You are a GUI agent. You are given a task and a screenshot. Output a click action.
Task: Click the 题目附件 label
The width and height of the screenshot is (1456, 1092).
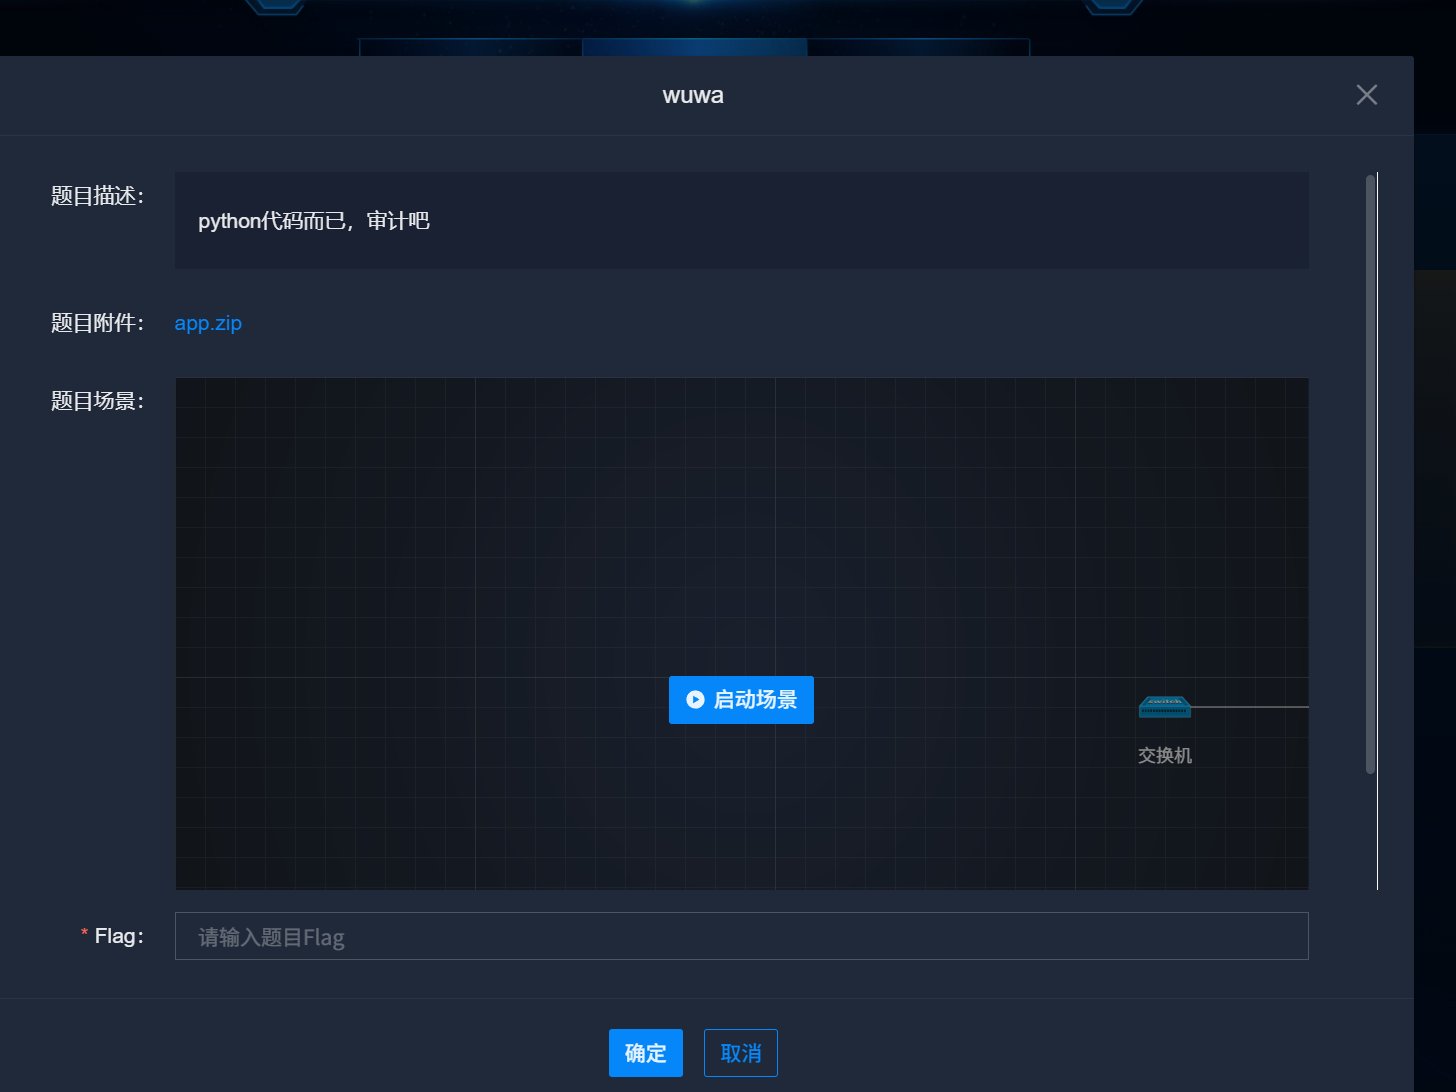coord(97,323)
